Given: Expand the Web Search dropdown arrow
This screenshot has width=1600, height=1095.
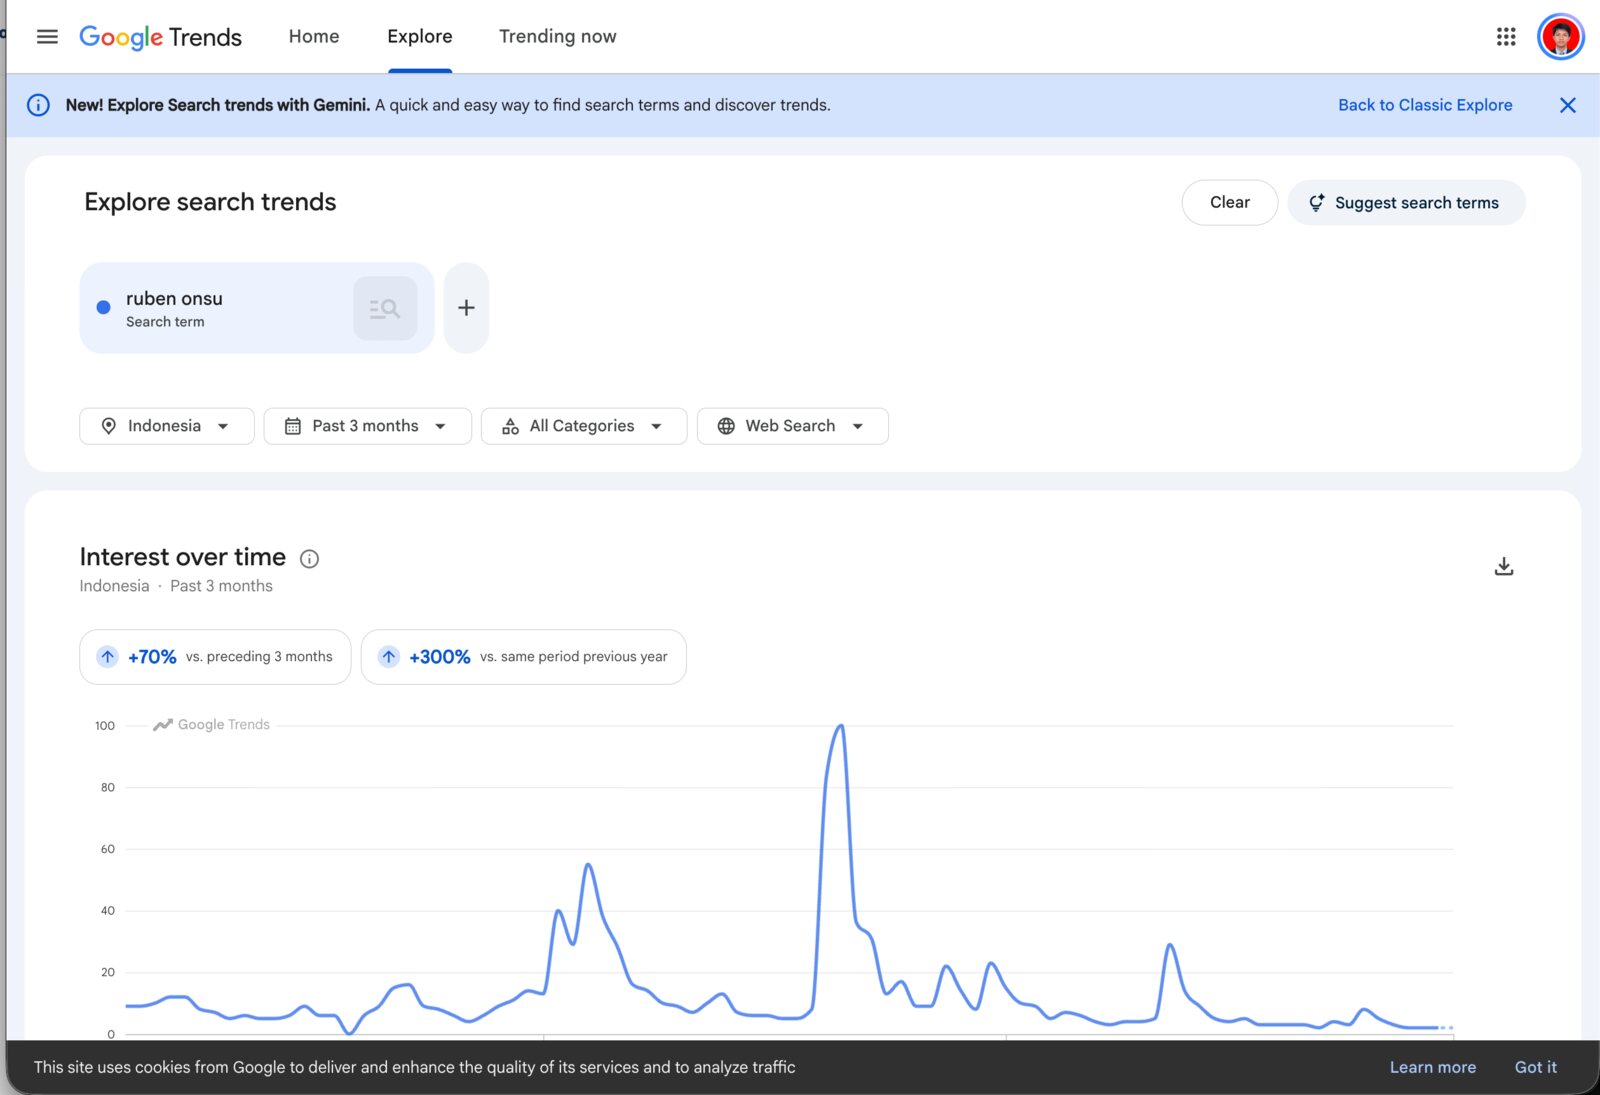Looking at the screenshot, I should [858, 426].
